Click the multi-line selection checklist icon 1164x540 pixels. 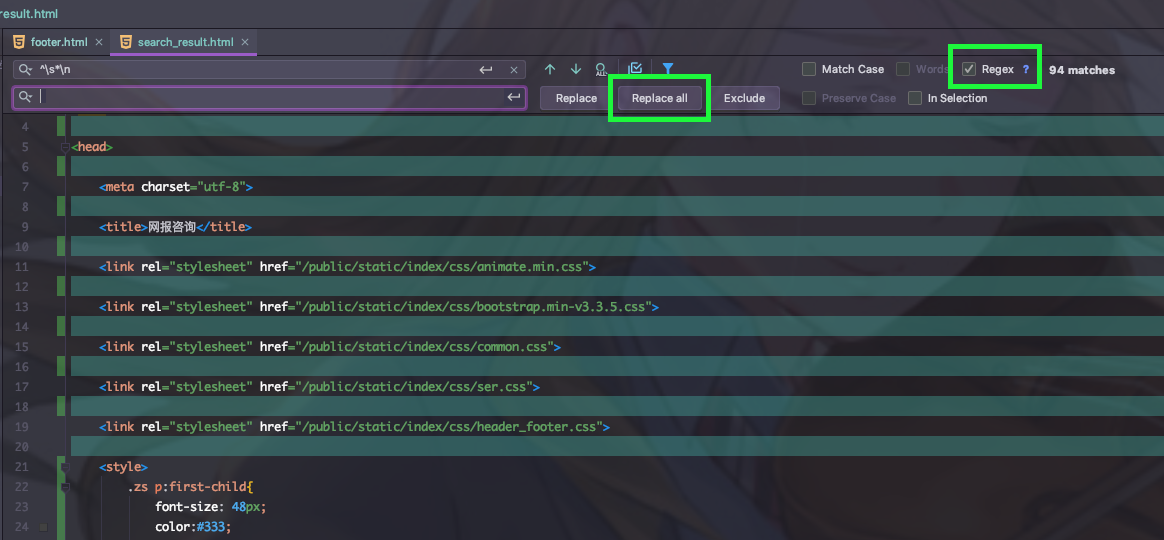635,69
